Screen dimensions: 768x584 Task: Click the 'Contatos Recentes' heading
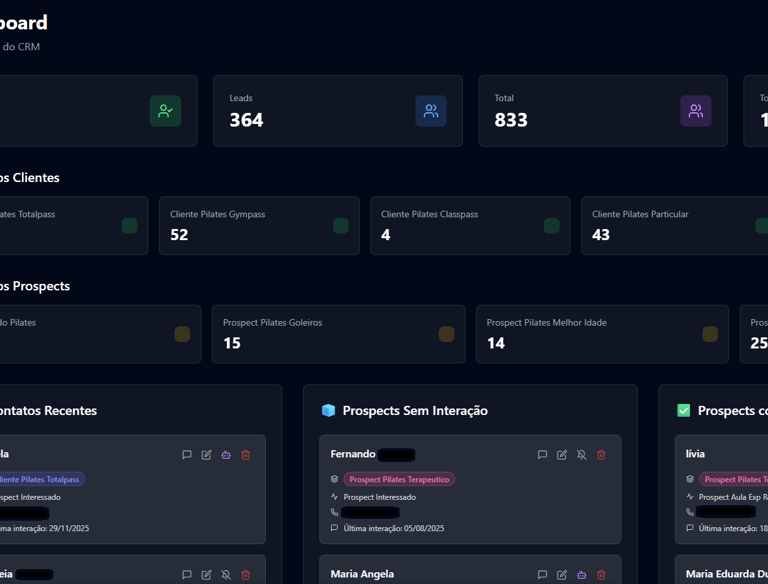point(48,411)
